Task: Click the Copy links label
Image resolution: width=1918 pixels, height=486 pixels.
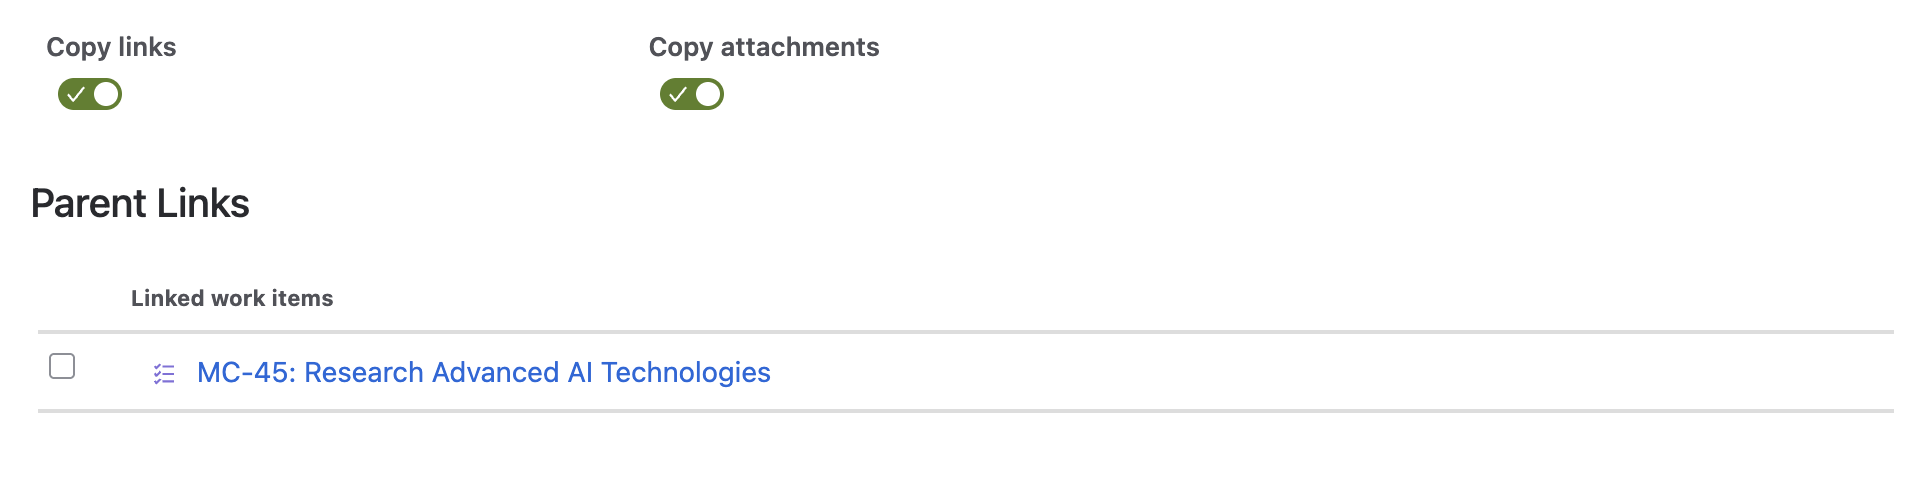Action: 111,47
